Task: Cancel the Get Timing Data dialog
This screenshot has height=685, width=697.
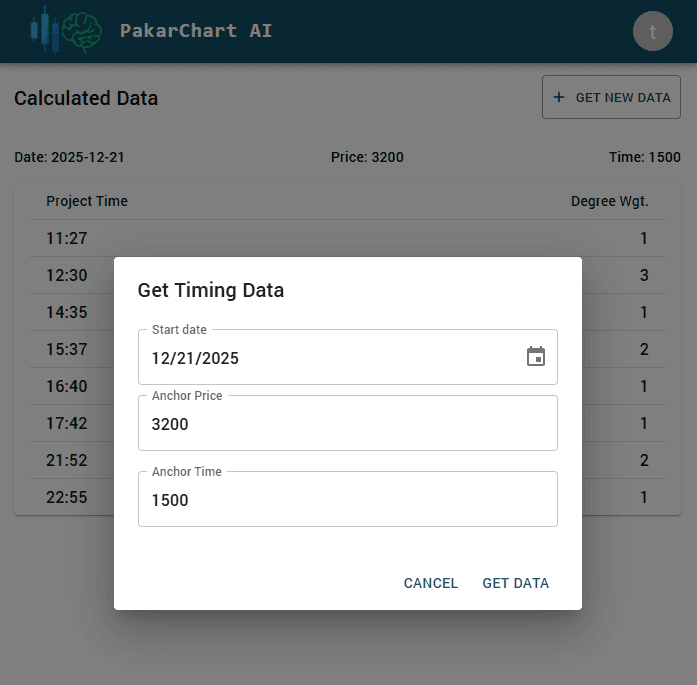Action: (430, 583)
